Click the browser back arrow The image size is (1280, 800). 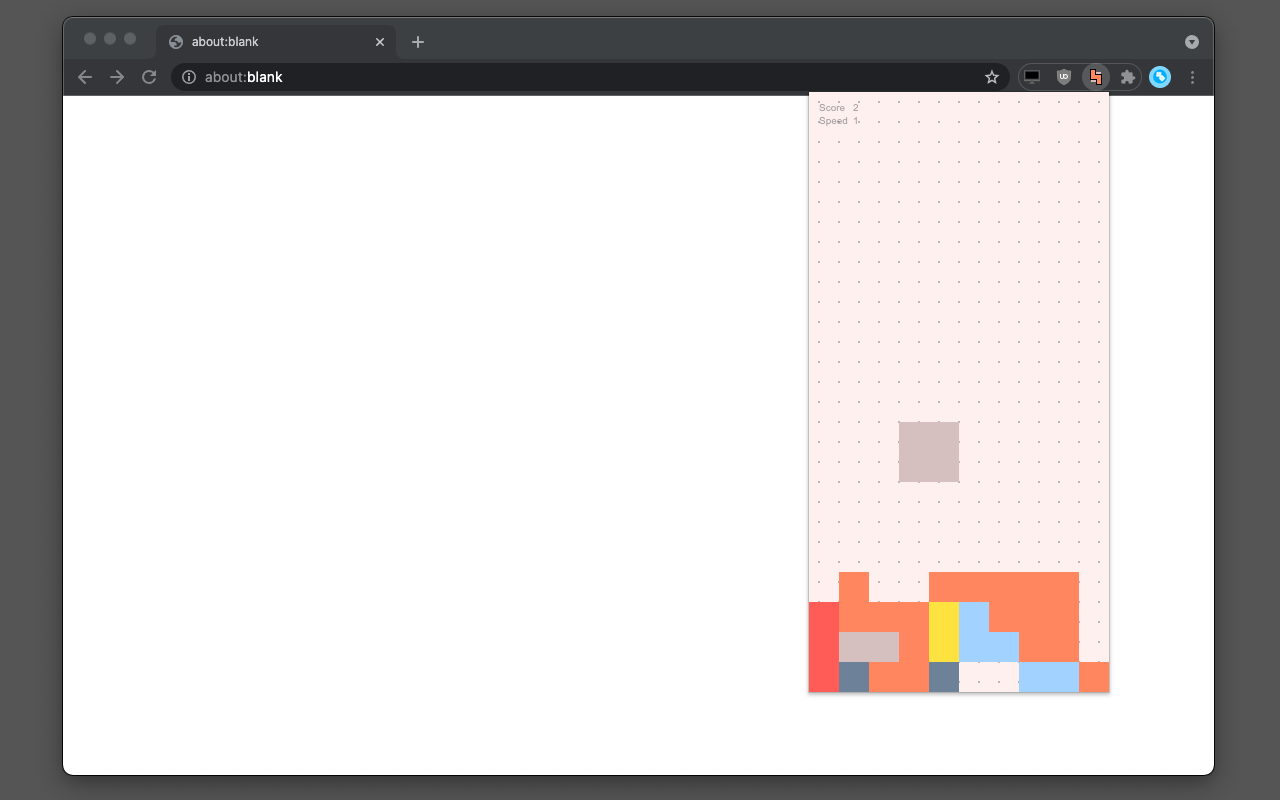[x=85, y=77]
